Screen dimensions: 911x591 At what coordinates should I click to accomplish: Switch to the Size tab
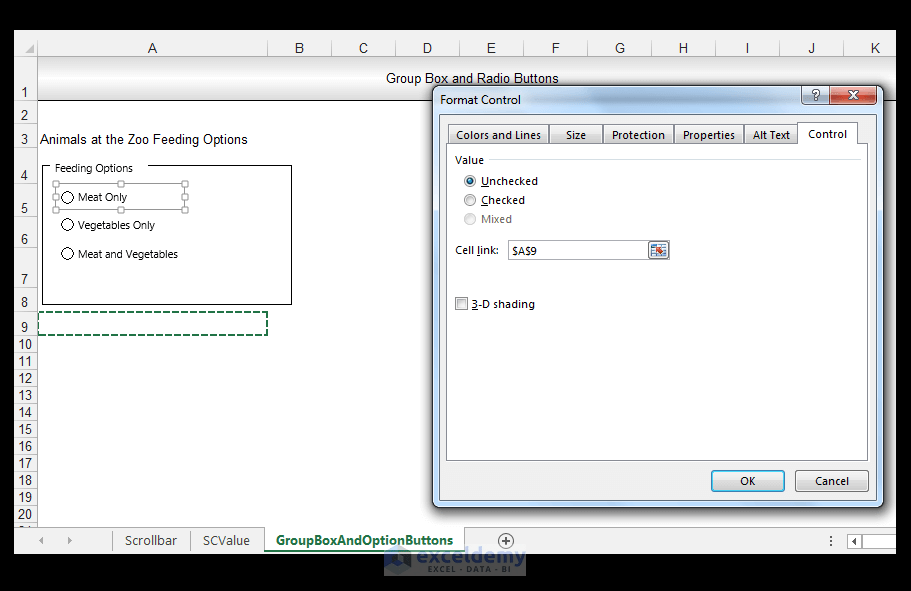[575, 133]
